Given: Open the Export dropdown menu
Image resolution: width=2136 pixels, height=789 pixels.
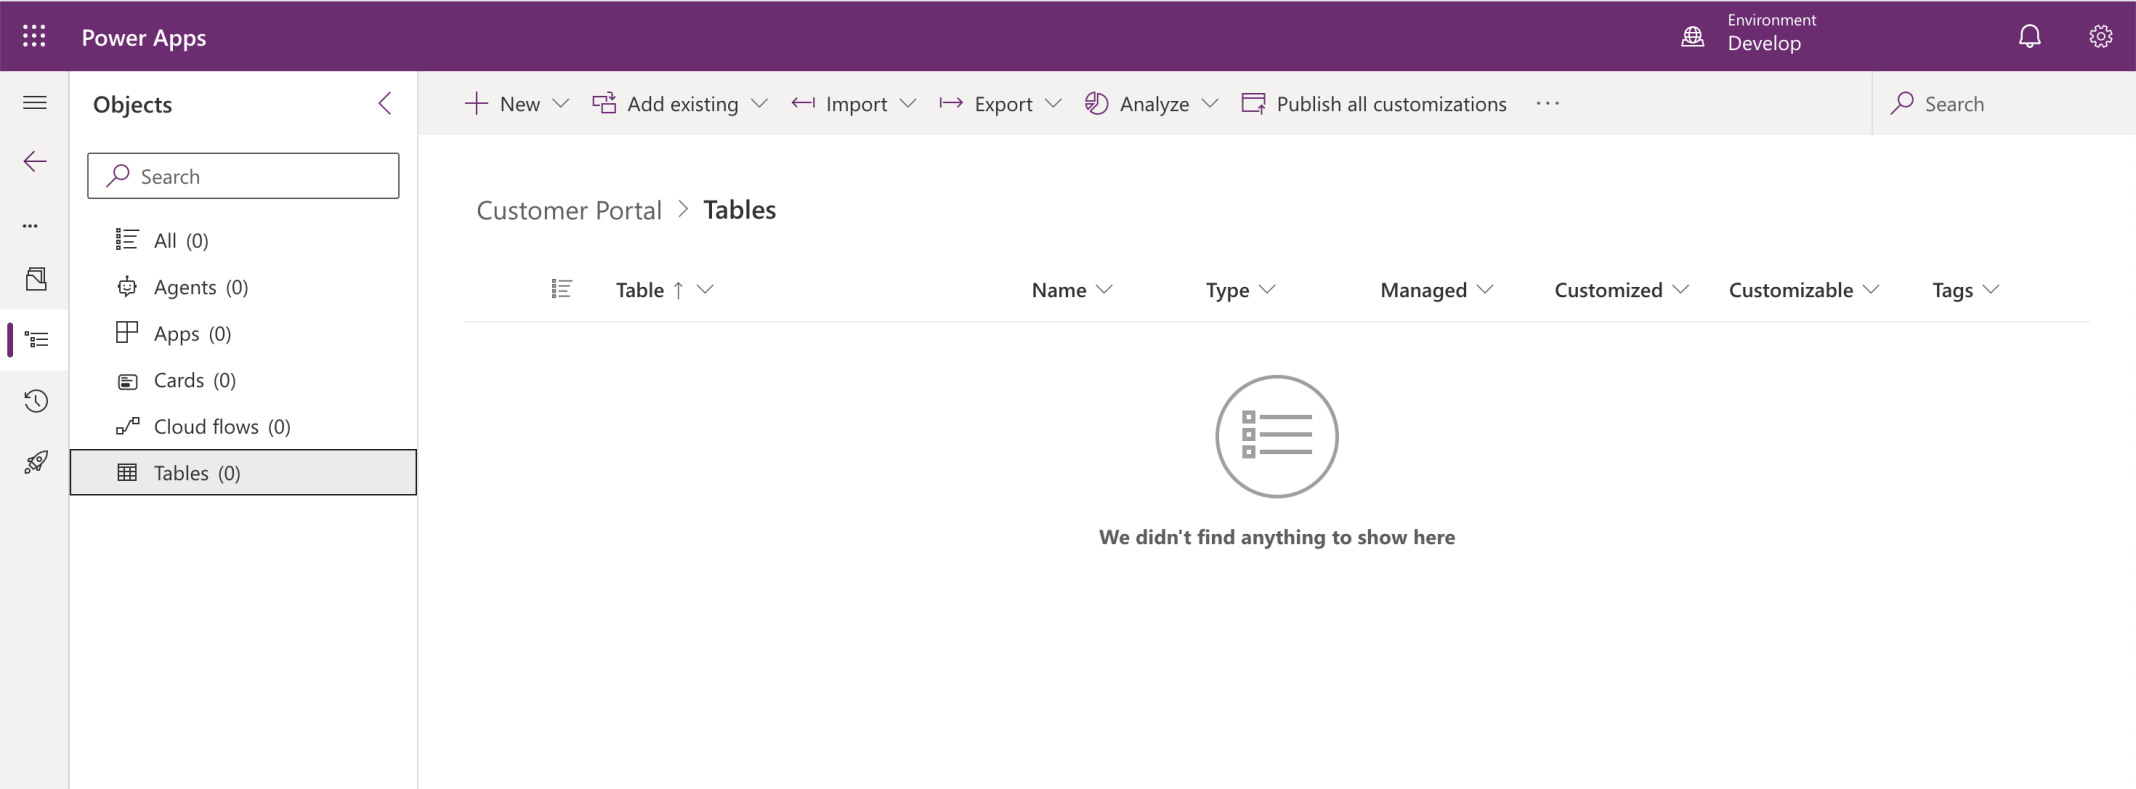Looking at the screenshot, I should 1000,104.
